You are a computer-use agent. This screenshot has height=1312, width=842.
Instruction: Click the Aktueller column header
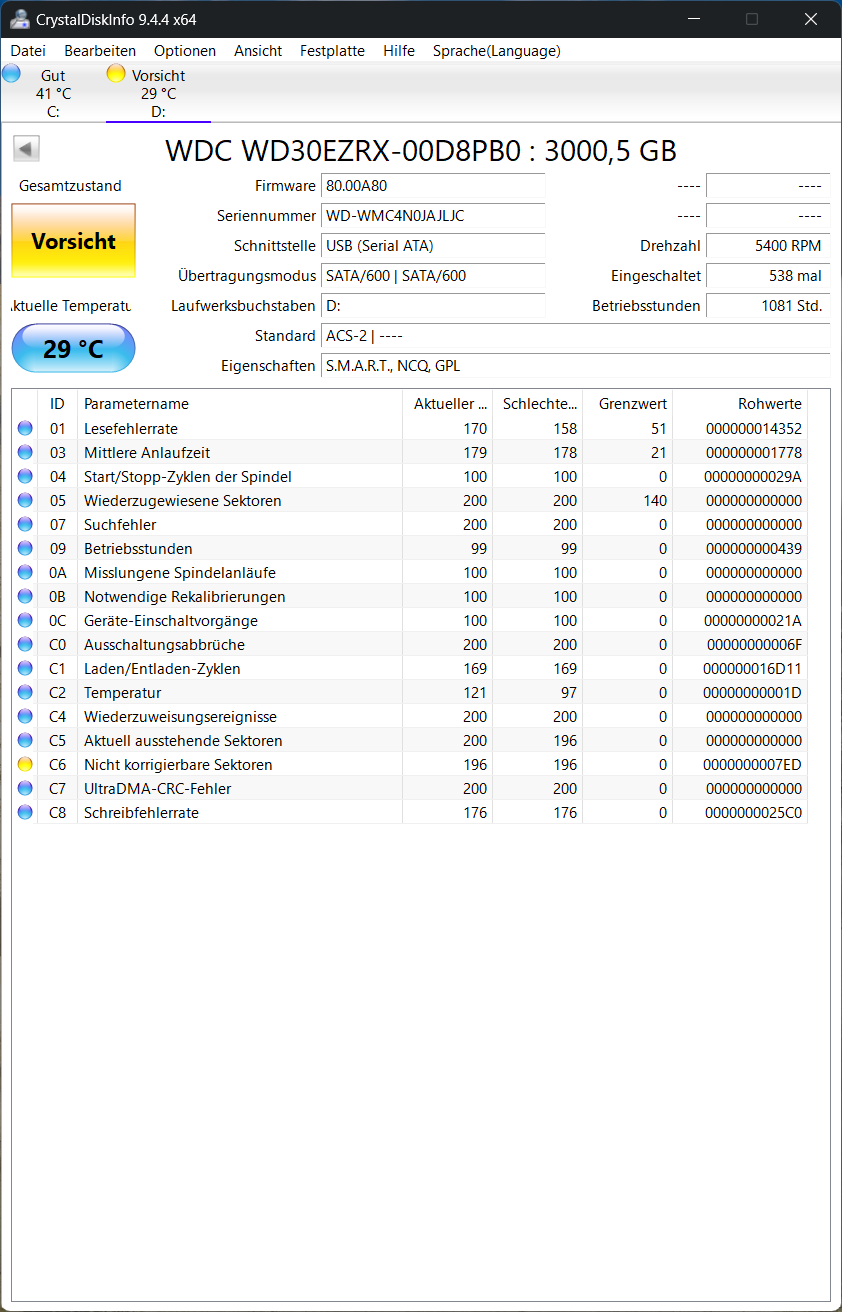tap(448, 404)
